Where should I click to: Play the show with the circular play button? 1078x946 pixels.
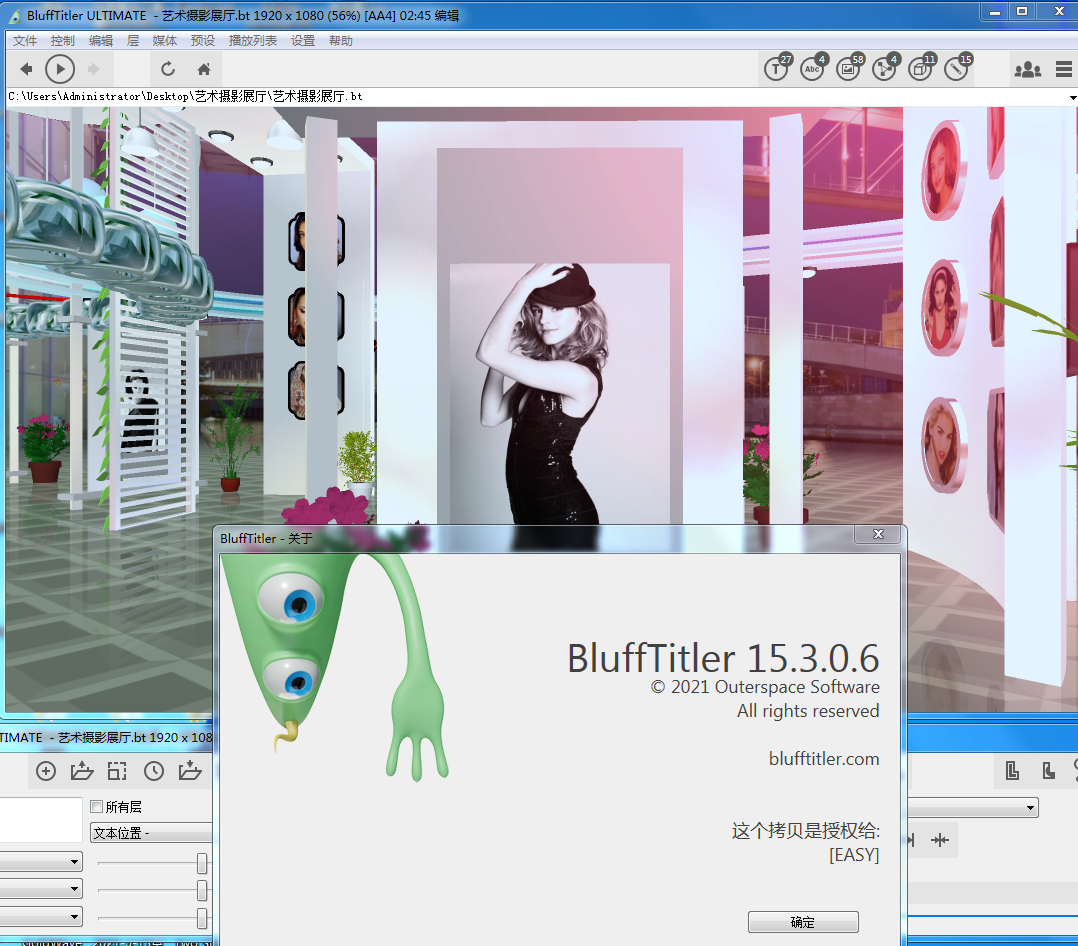point(60,69)
